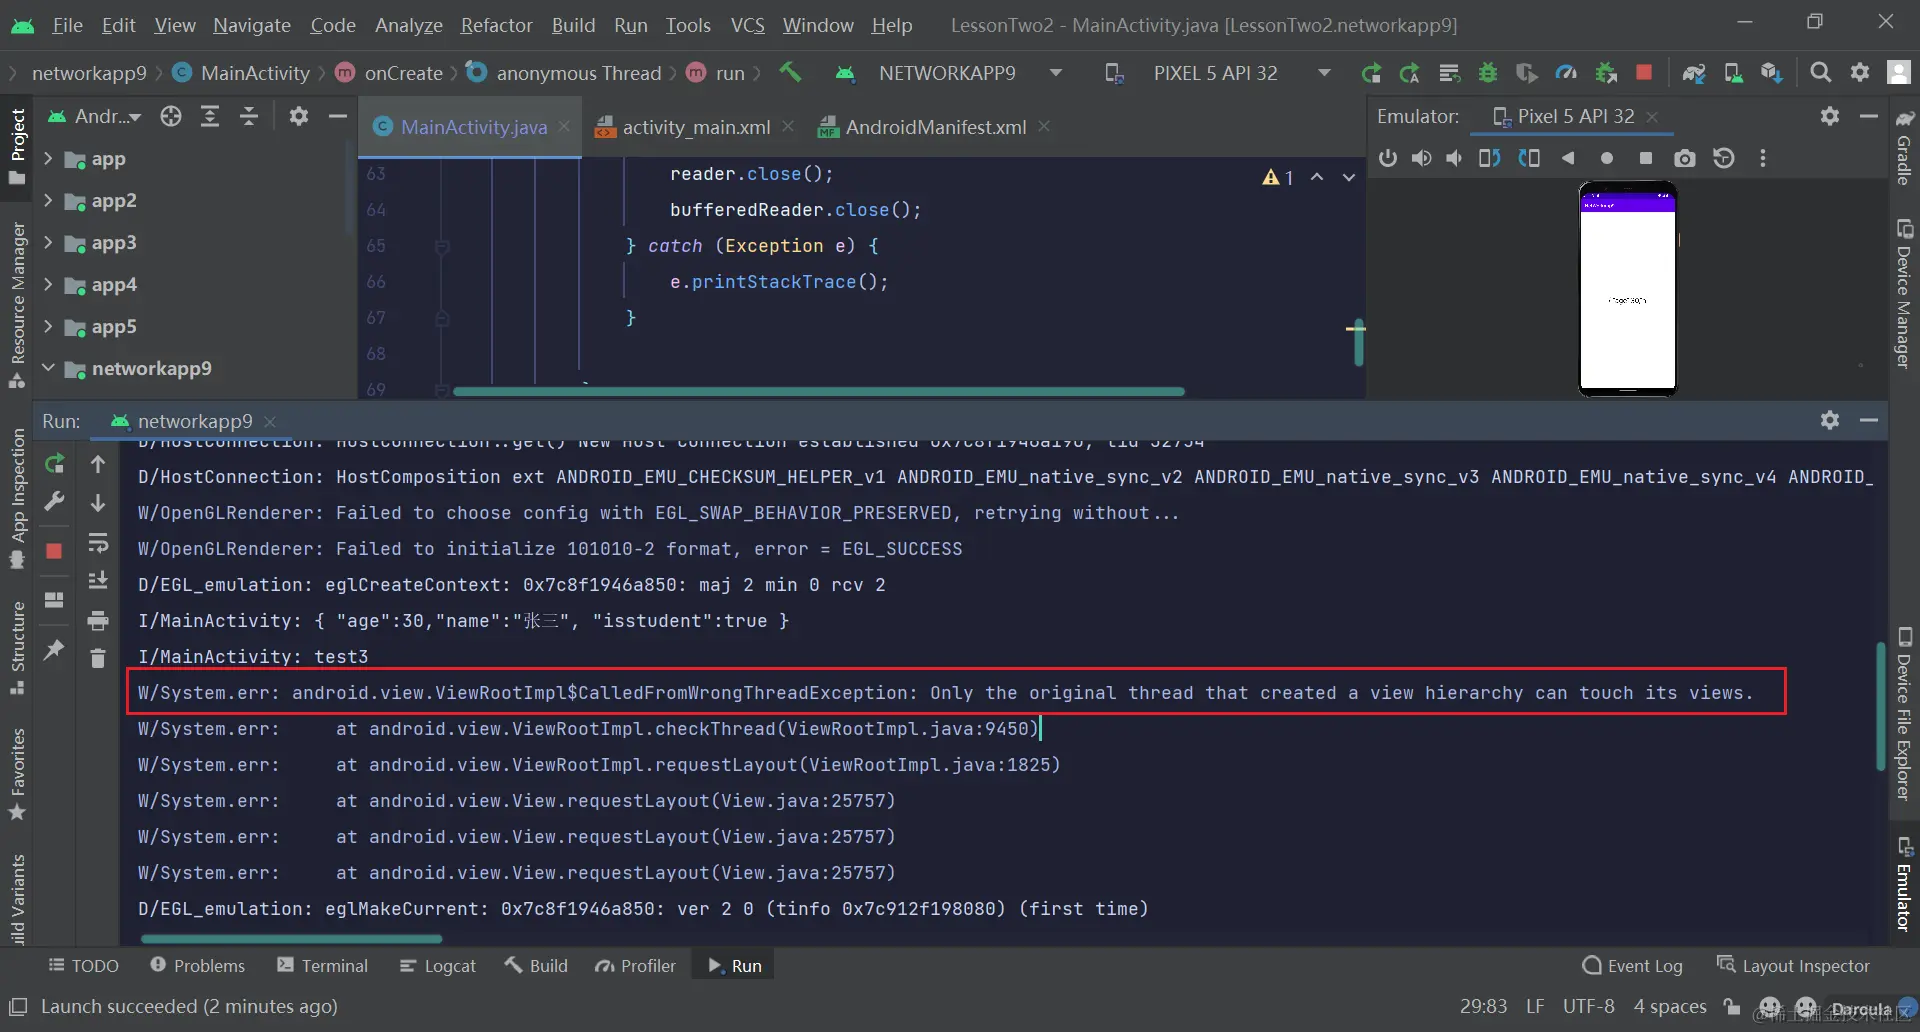Expand the app4 module

pos(48,284)
